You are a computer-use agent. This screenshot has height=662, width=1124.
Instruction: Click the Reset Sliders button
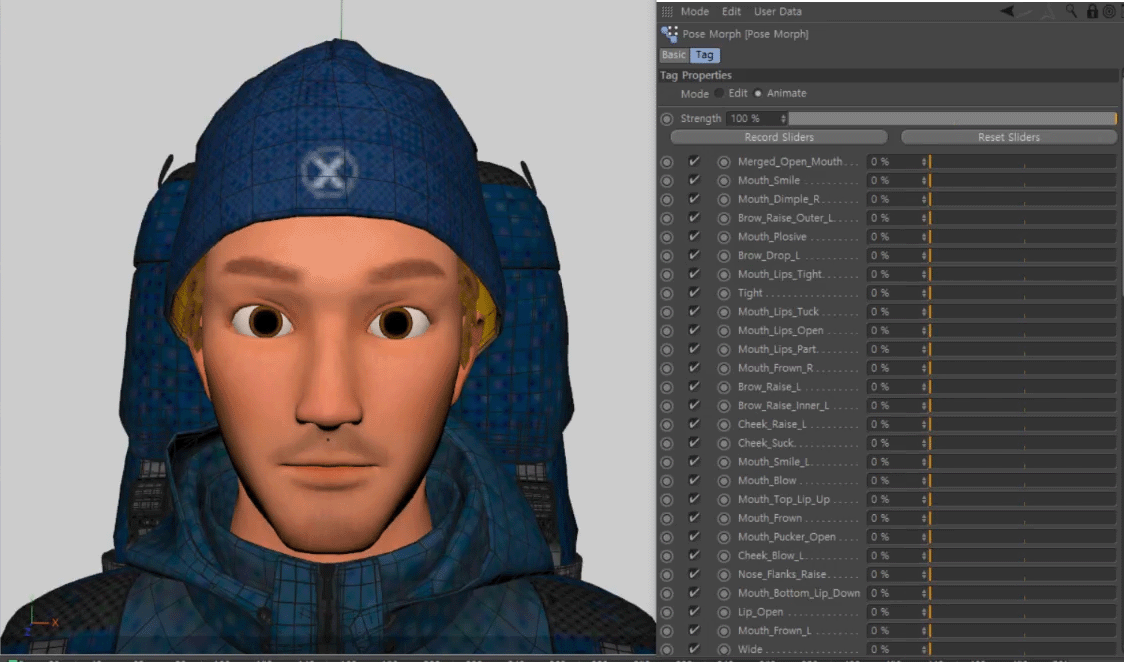coord(1009,137)
